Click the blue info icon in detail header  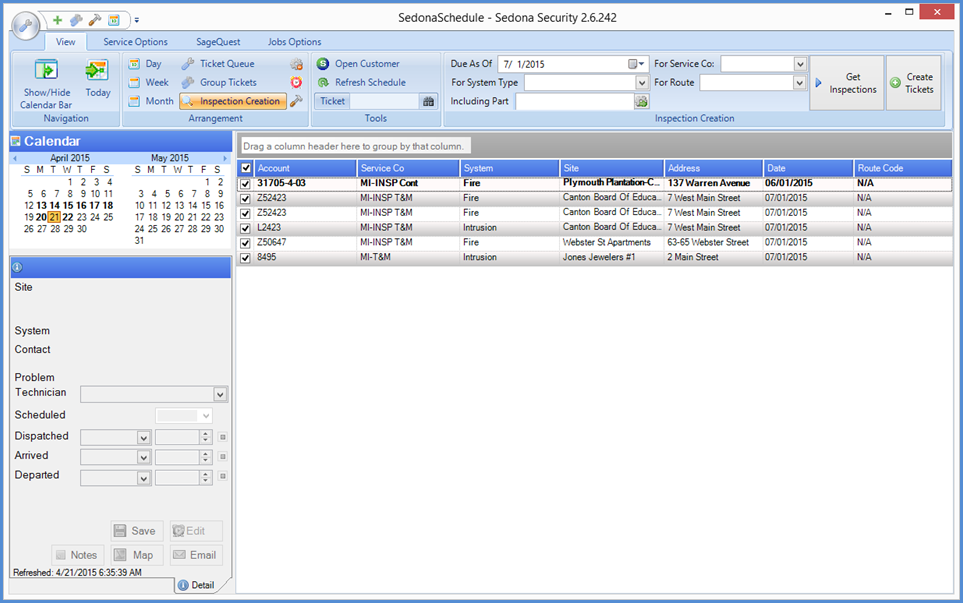(x=17, y=267)
